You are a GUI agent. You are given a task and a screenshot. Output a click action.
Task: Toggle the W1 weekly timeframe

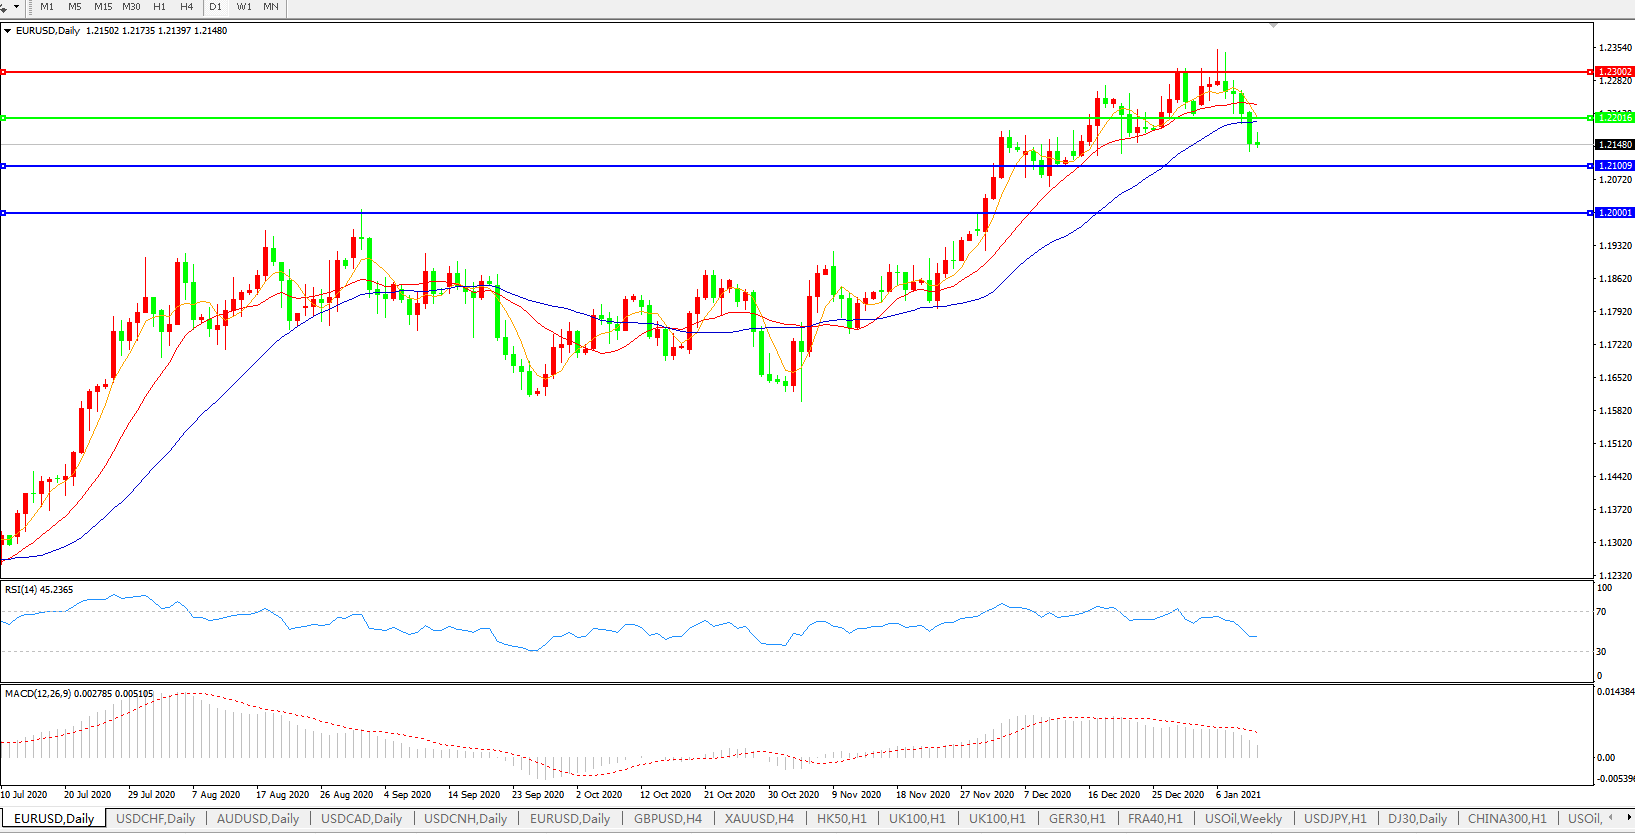point(244,7)
